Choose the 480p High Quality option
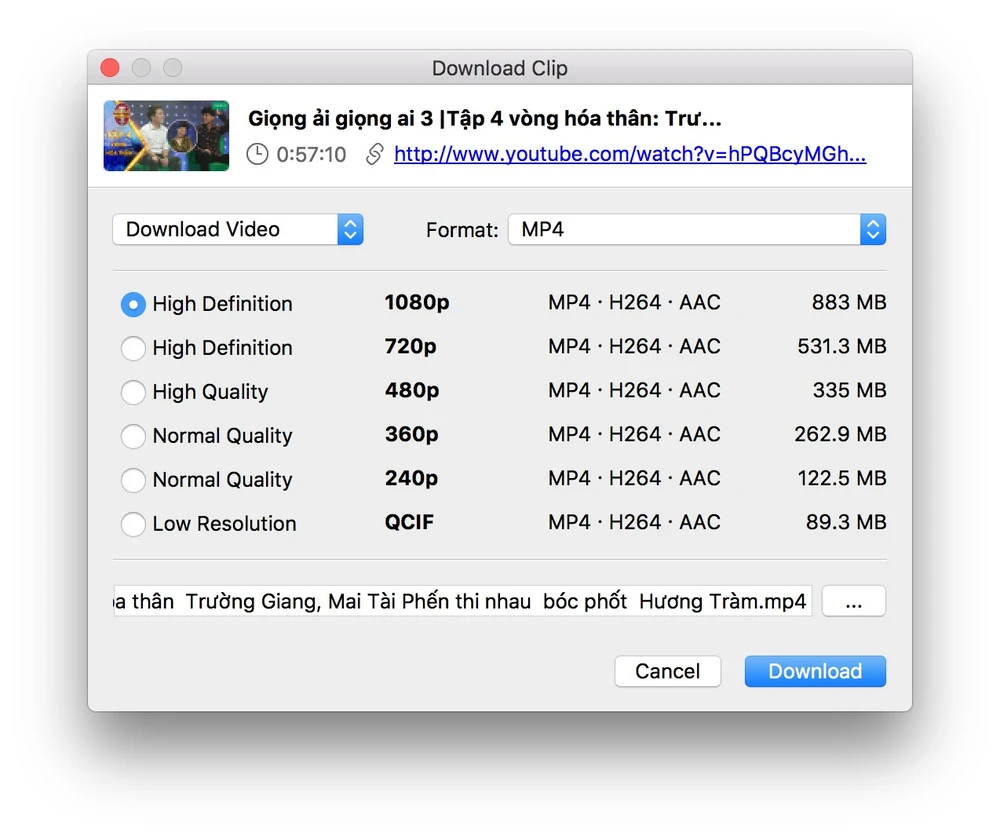 coord(133,392)
